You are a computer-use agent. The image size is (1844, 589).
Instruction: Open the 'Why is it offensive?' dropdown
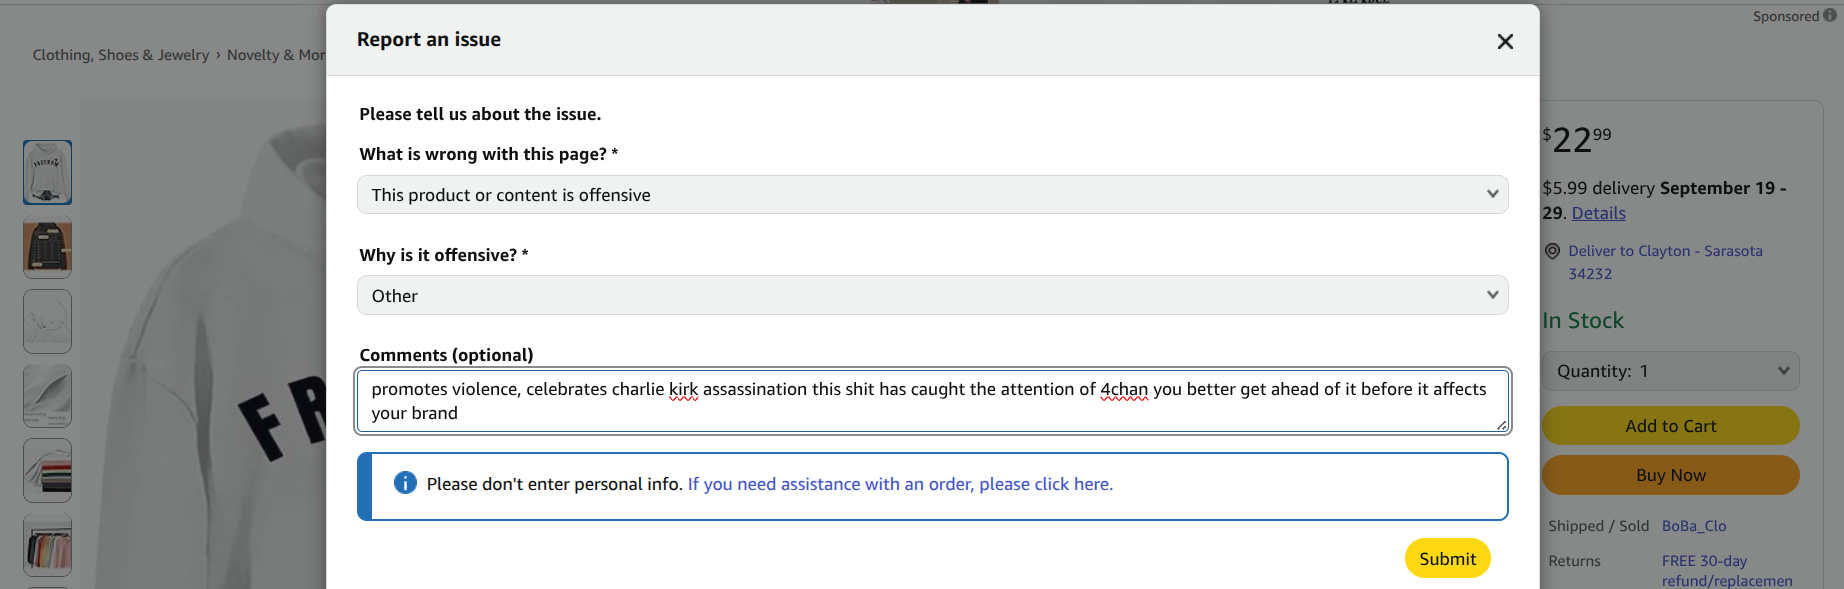pos(932,296)
